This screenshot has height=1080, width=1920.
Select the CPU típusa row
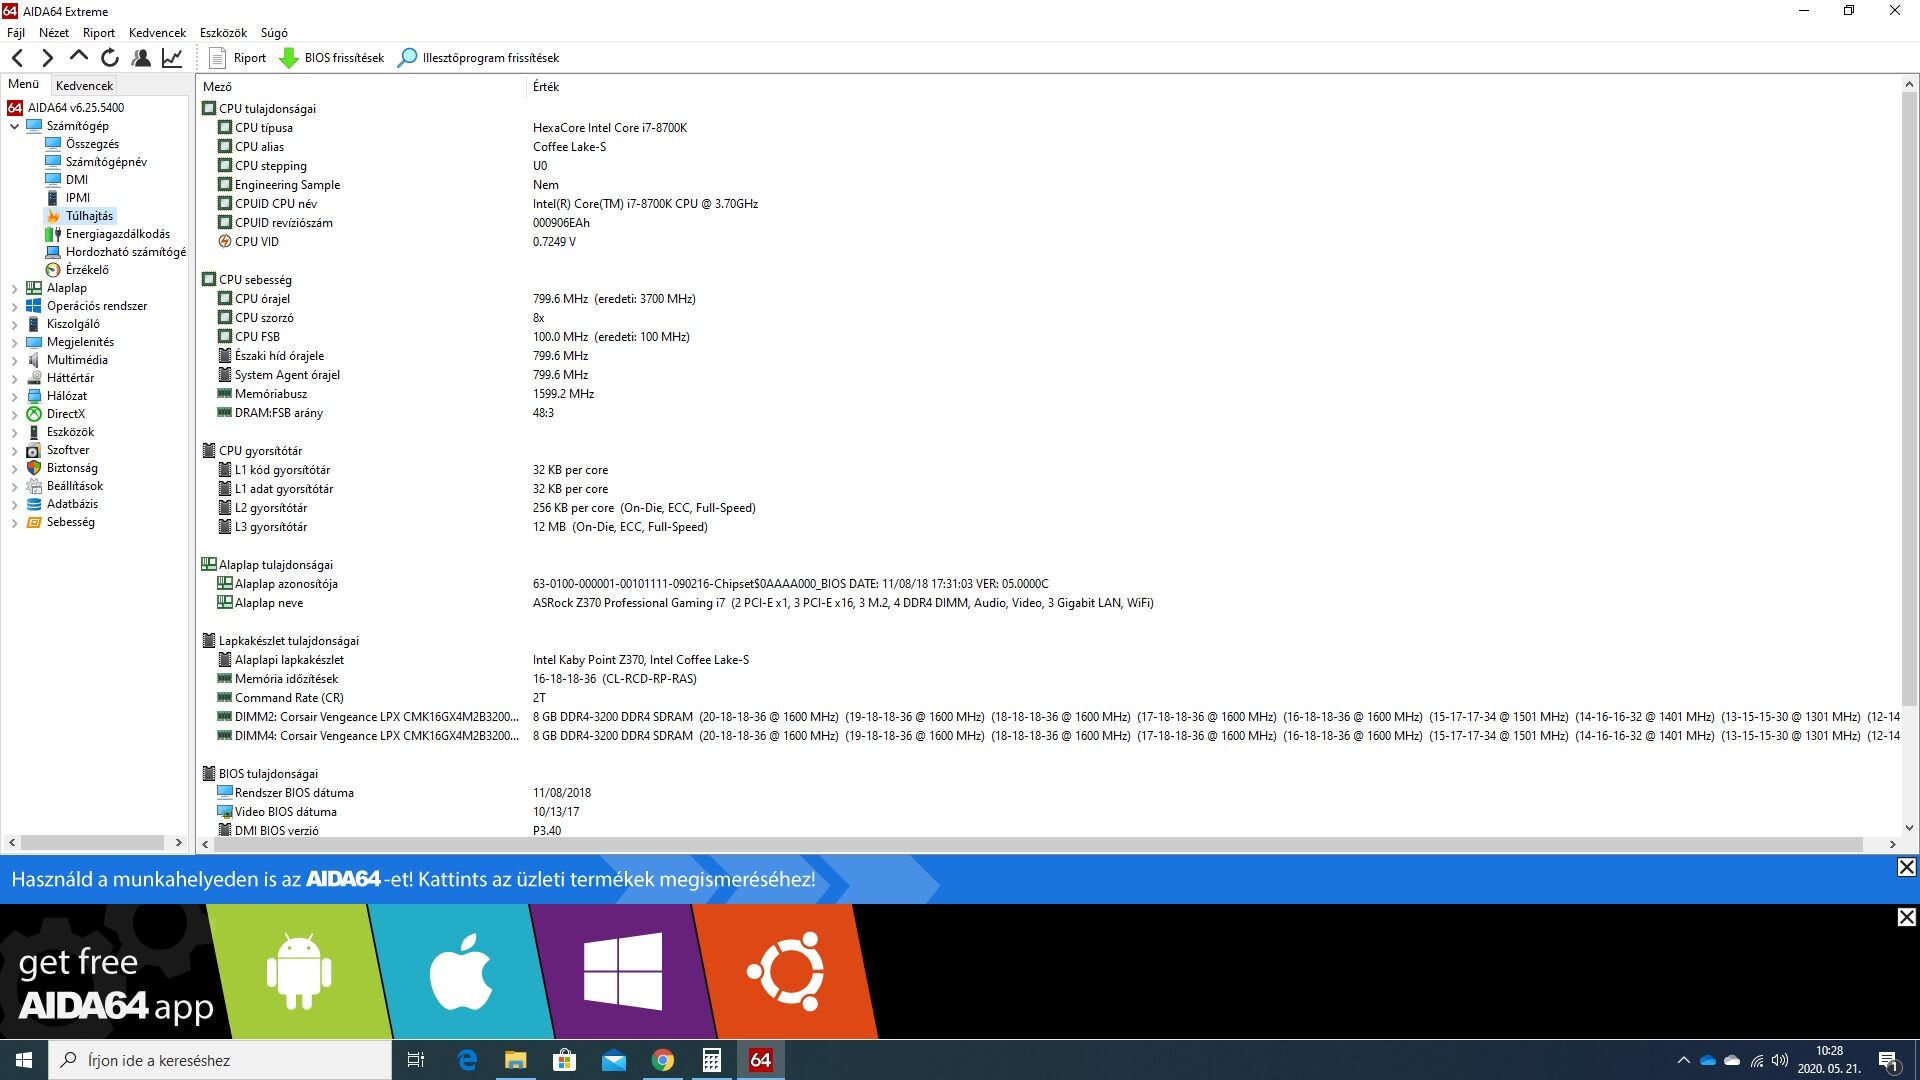[1050, 128]
